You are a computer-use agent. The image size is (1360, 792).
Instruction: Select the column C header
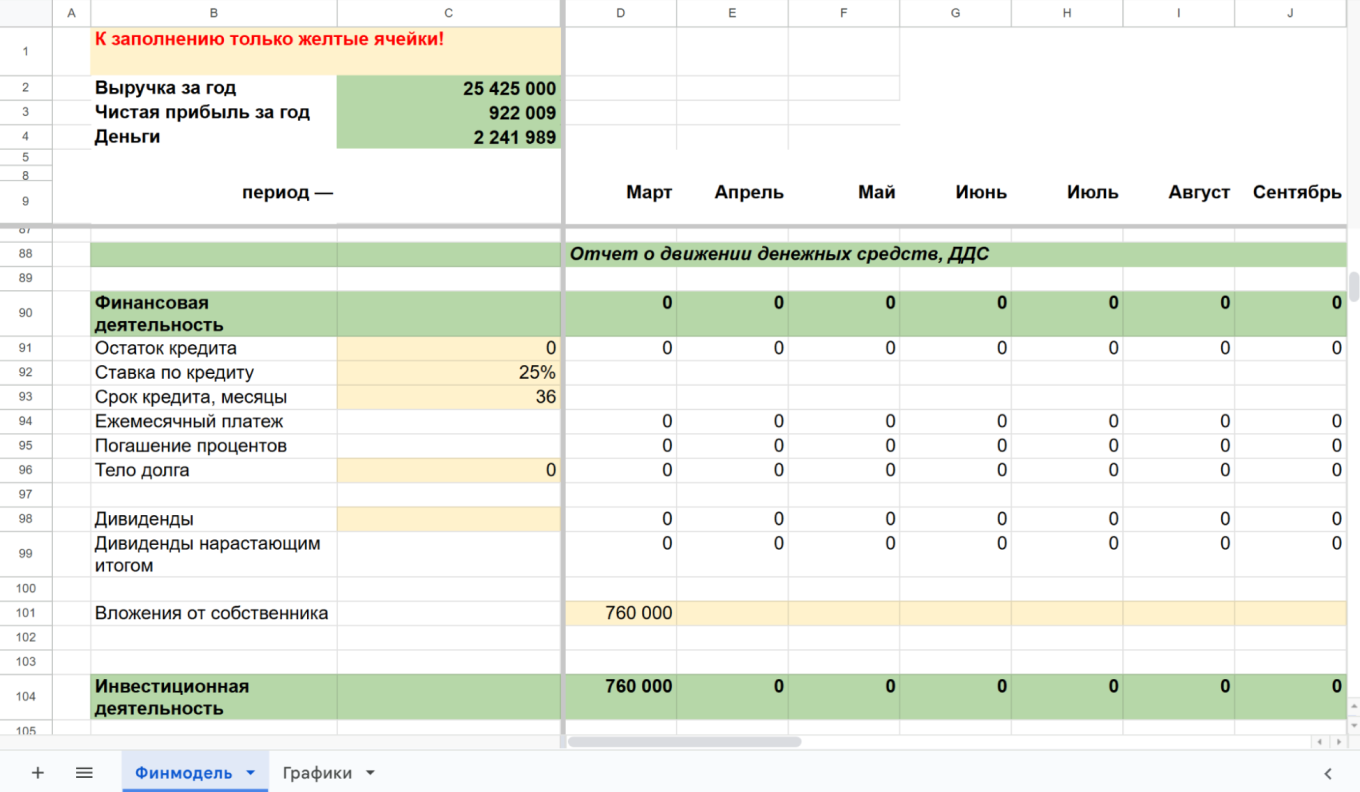[x=449, y=13]
